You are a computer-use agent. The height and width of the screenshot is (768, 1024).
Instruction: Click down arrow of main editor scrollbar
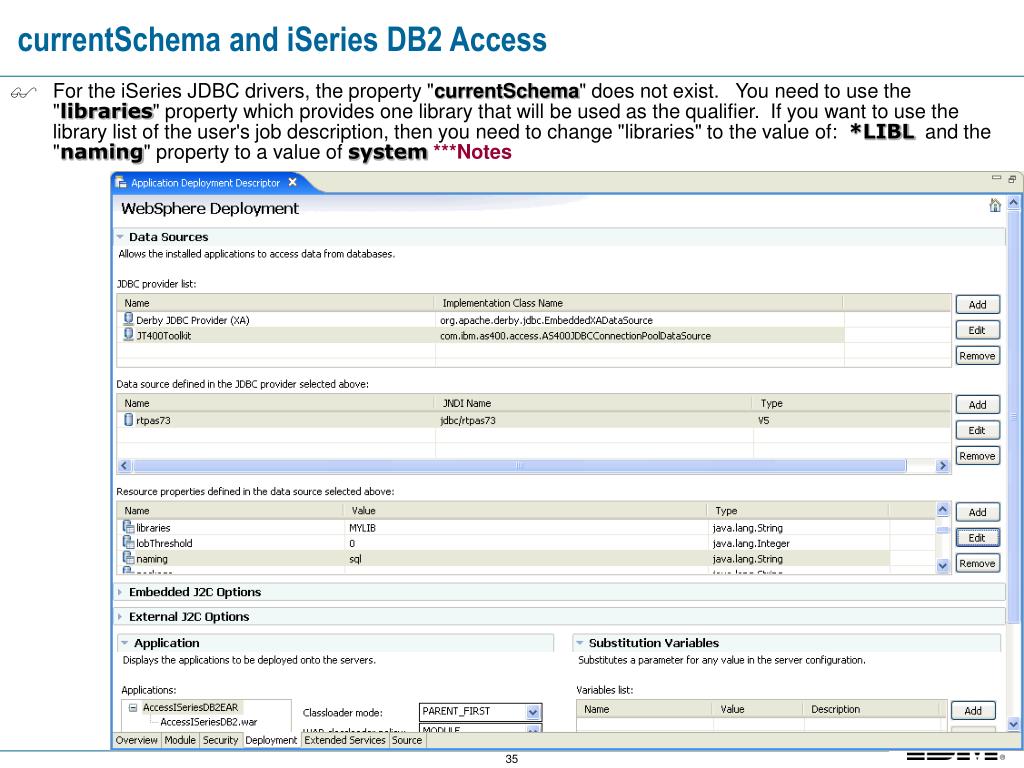coord(1014,724)
